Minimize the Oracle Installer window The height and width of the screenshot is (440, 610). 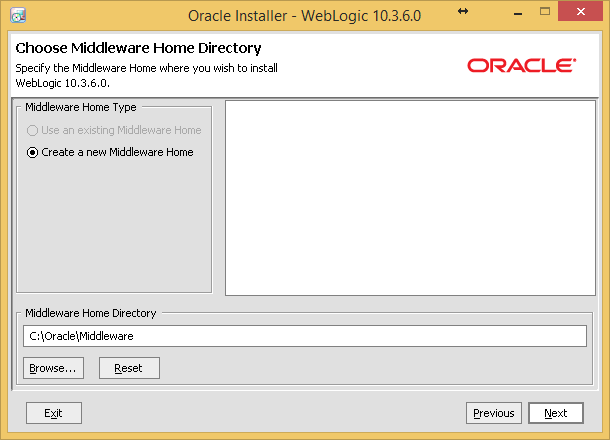point(518,13)
